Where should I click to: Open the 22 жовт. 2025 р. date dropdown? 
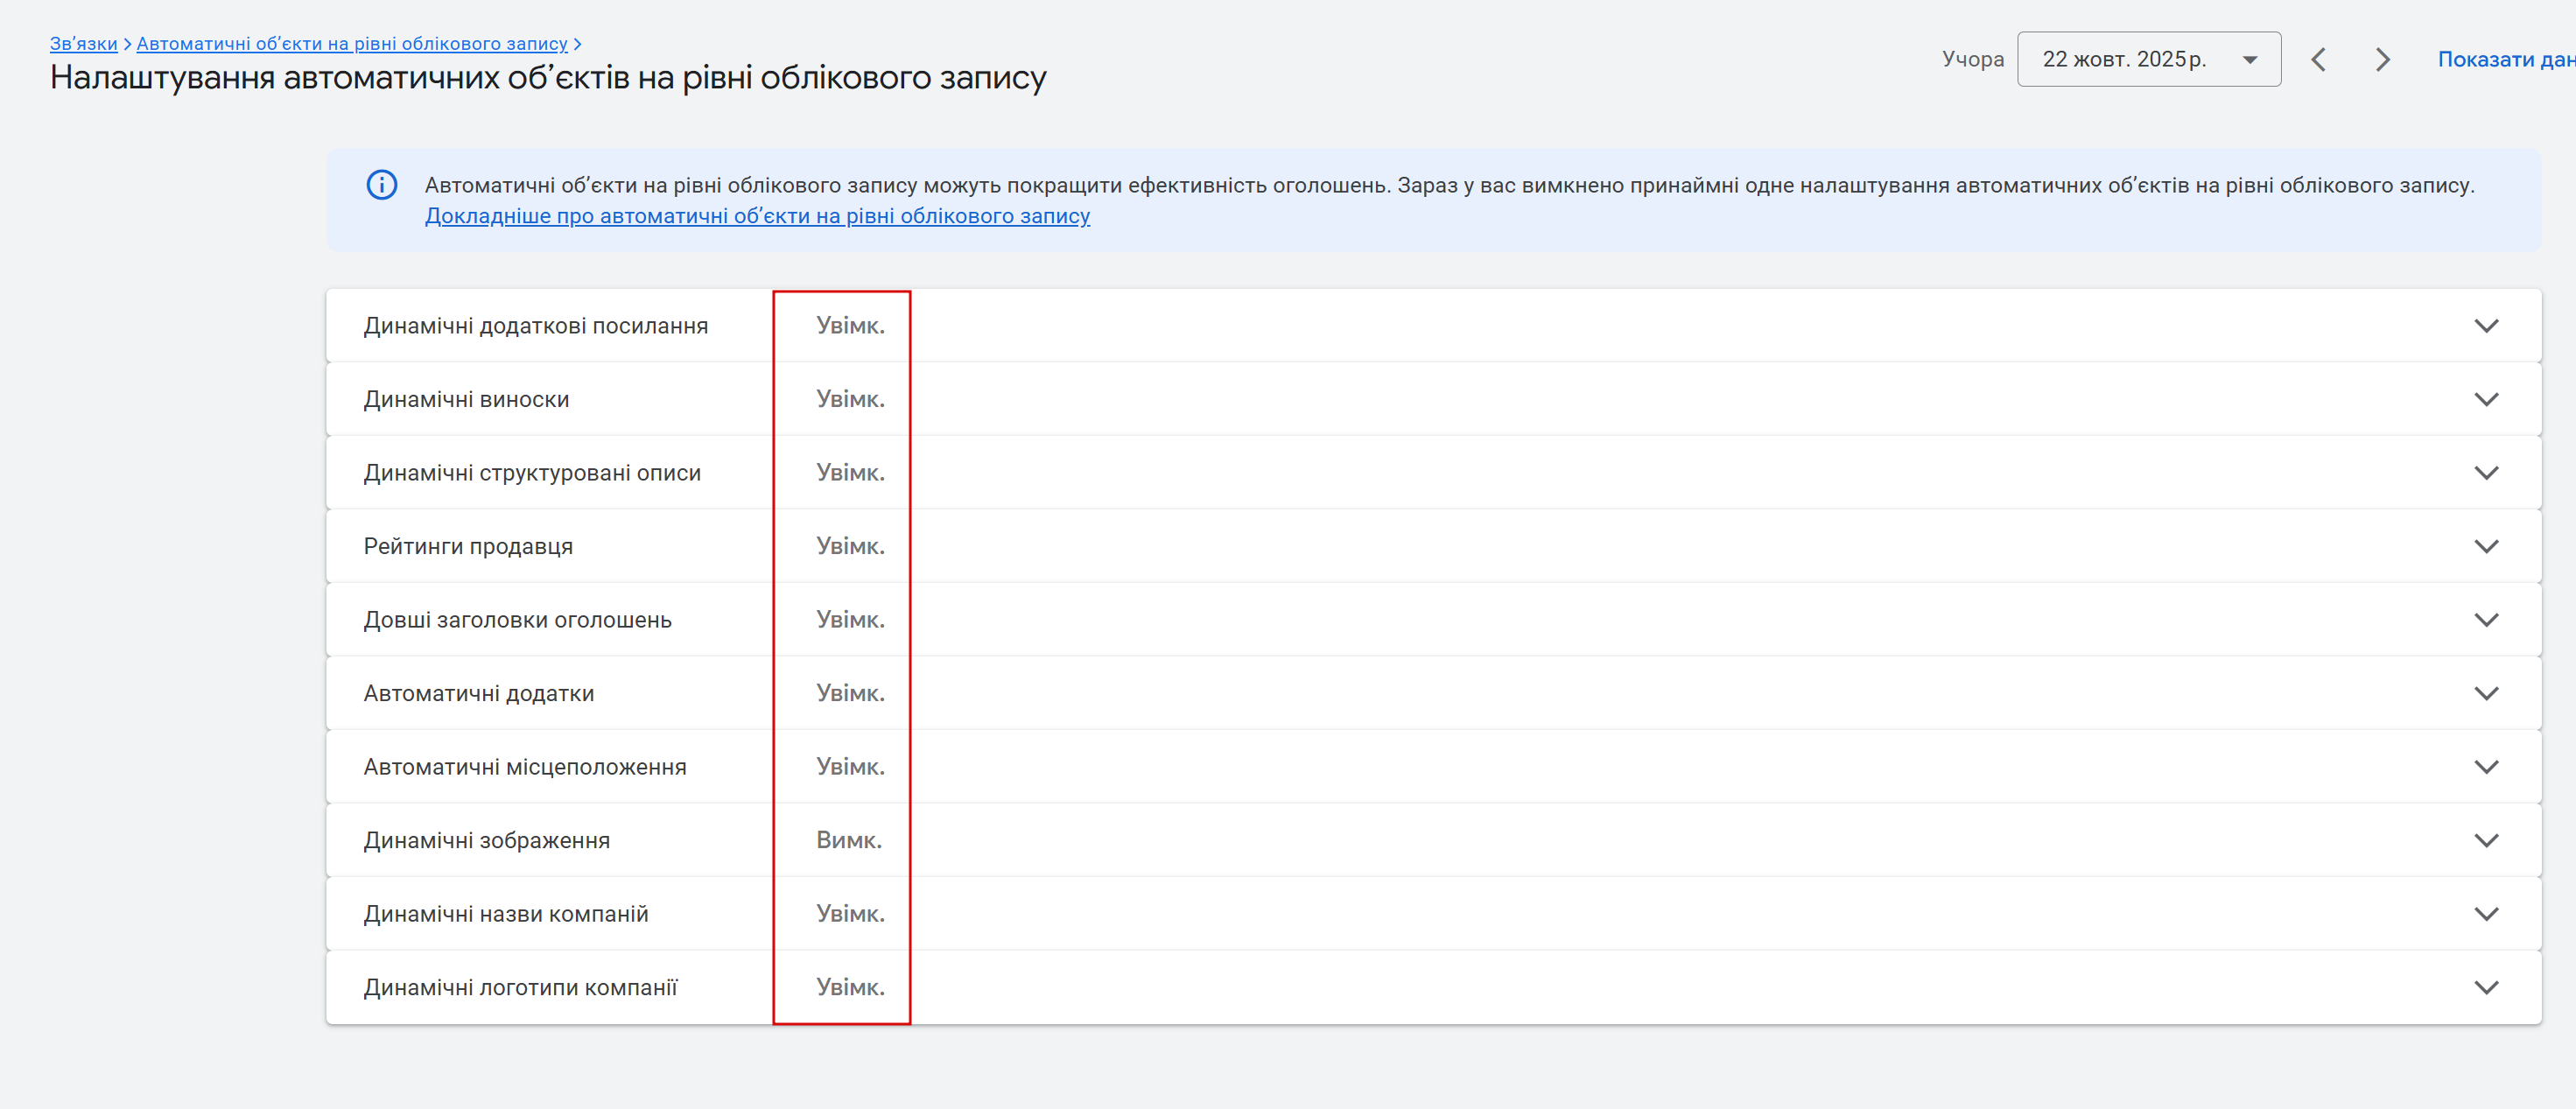click(x=2148, y=60)
